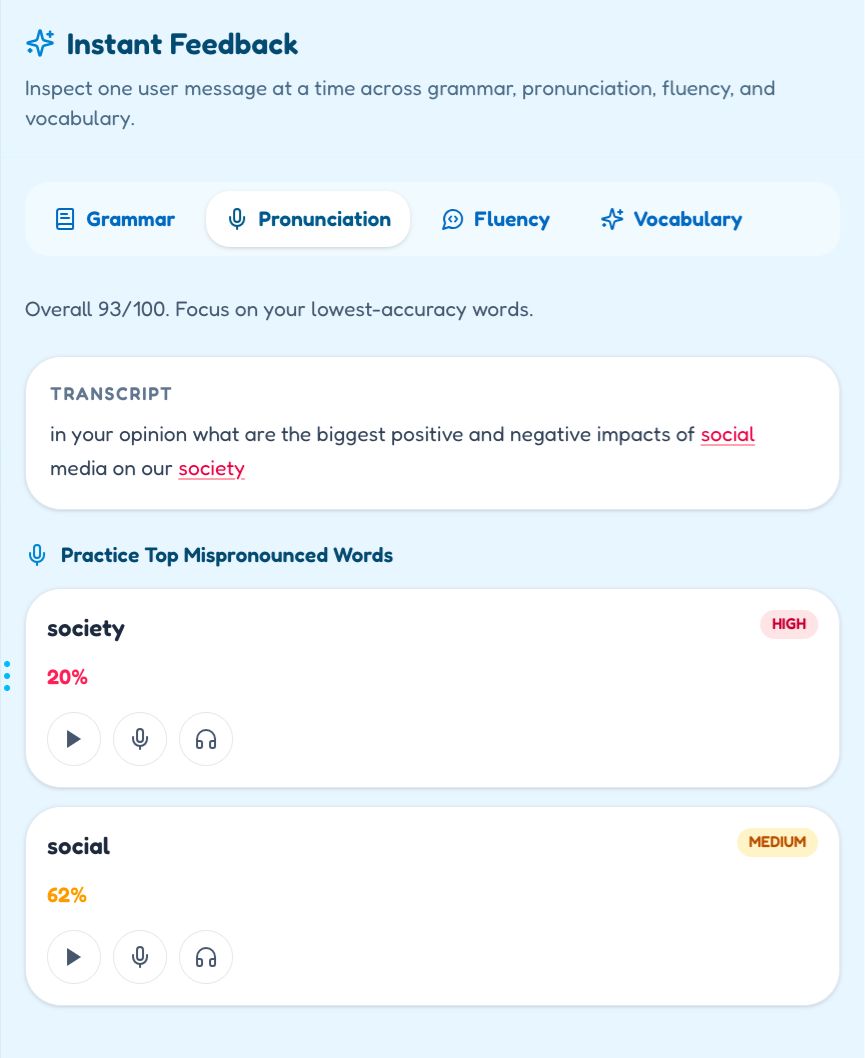Switch to the Grammar tab
Image resolution: width=865 pixels, height=1058 pixels.
tap(115, 219)
